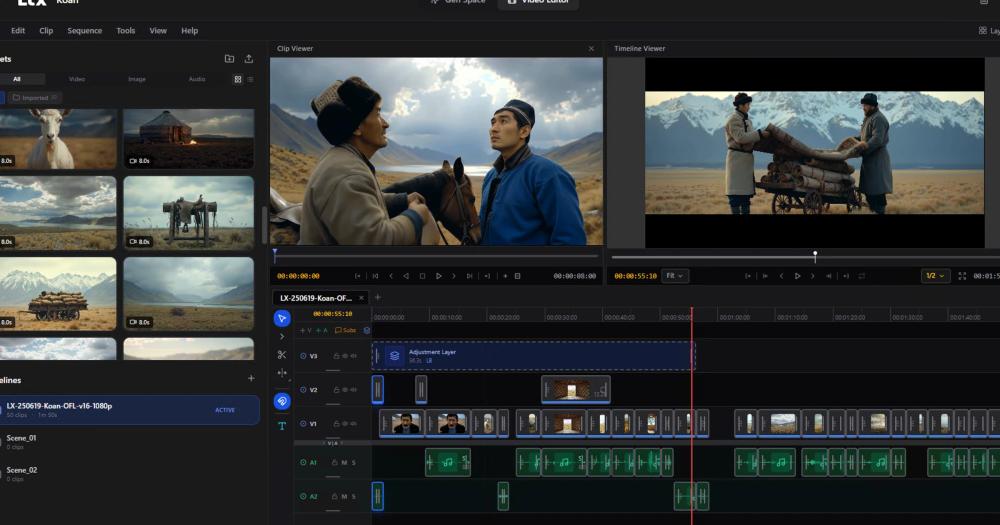
Task: Toggle the blue snapping magnet tool
Action: (x=282, y=401)
